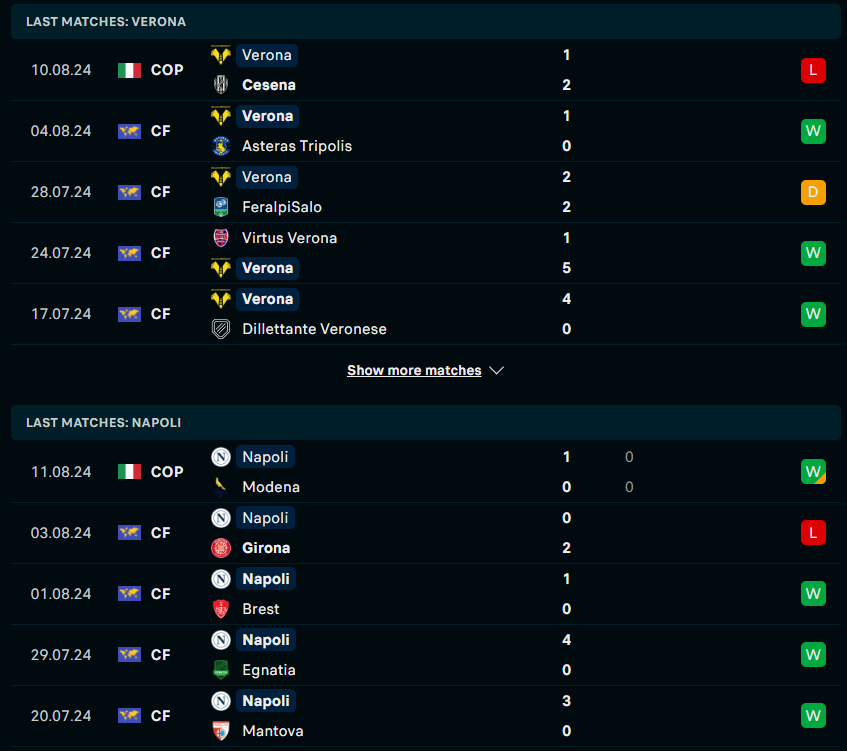Open the Mantova team name
Screen dimensions: 847x751
pos(272,731)
